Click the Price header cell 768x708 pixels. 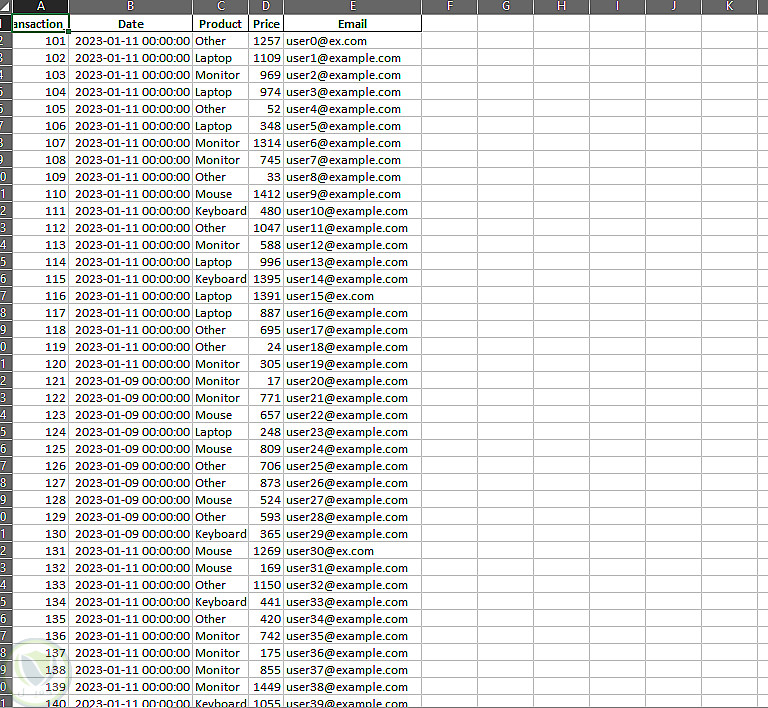(266, 24)
